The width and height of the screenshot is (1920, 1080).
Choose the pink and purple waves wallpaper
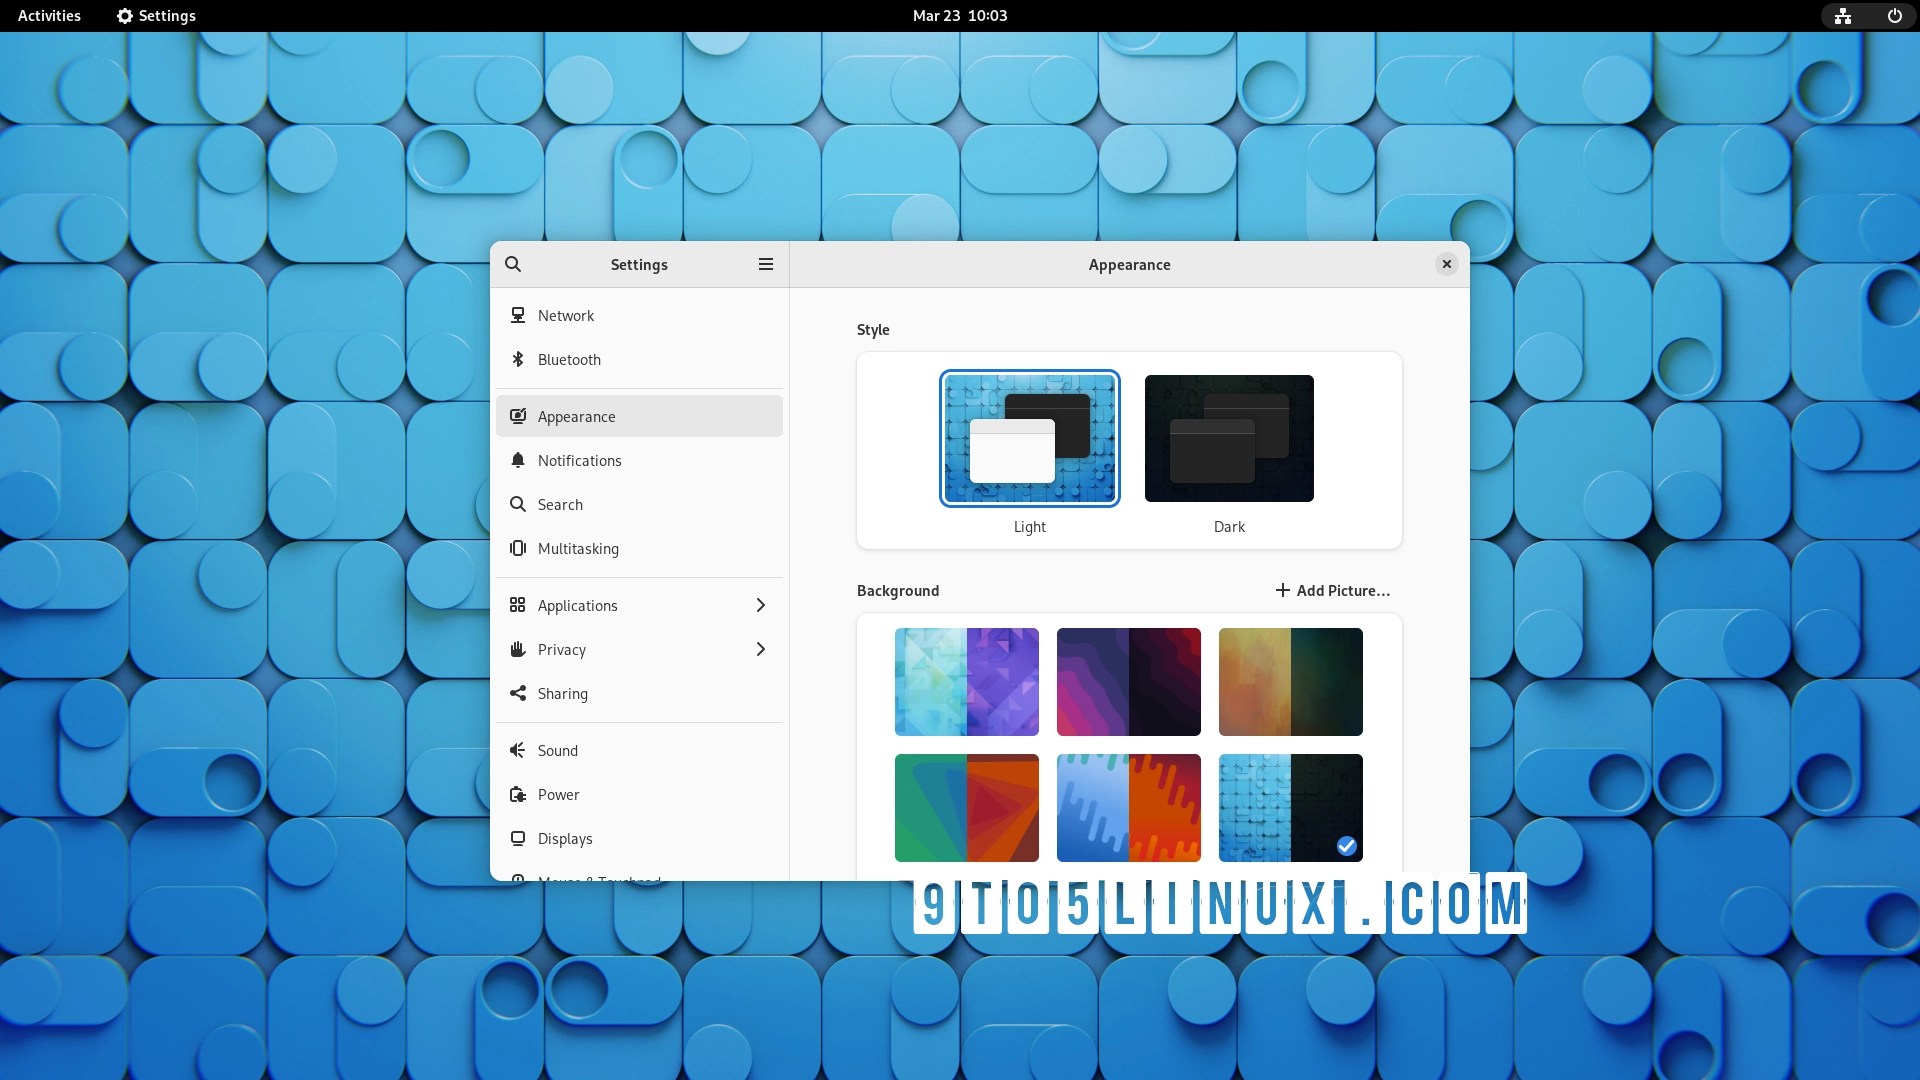coord(1128,682)
